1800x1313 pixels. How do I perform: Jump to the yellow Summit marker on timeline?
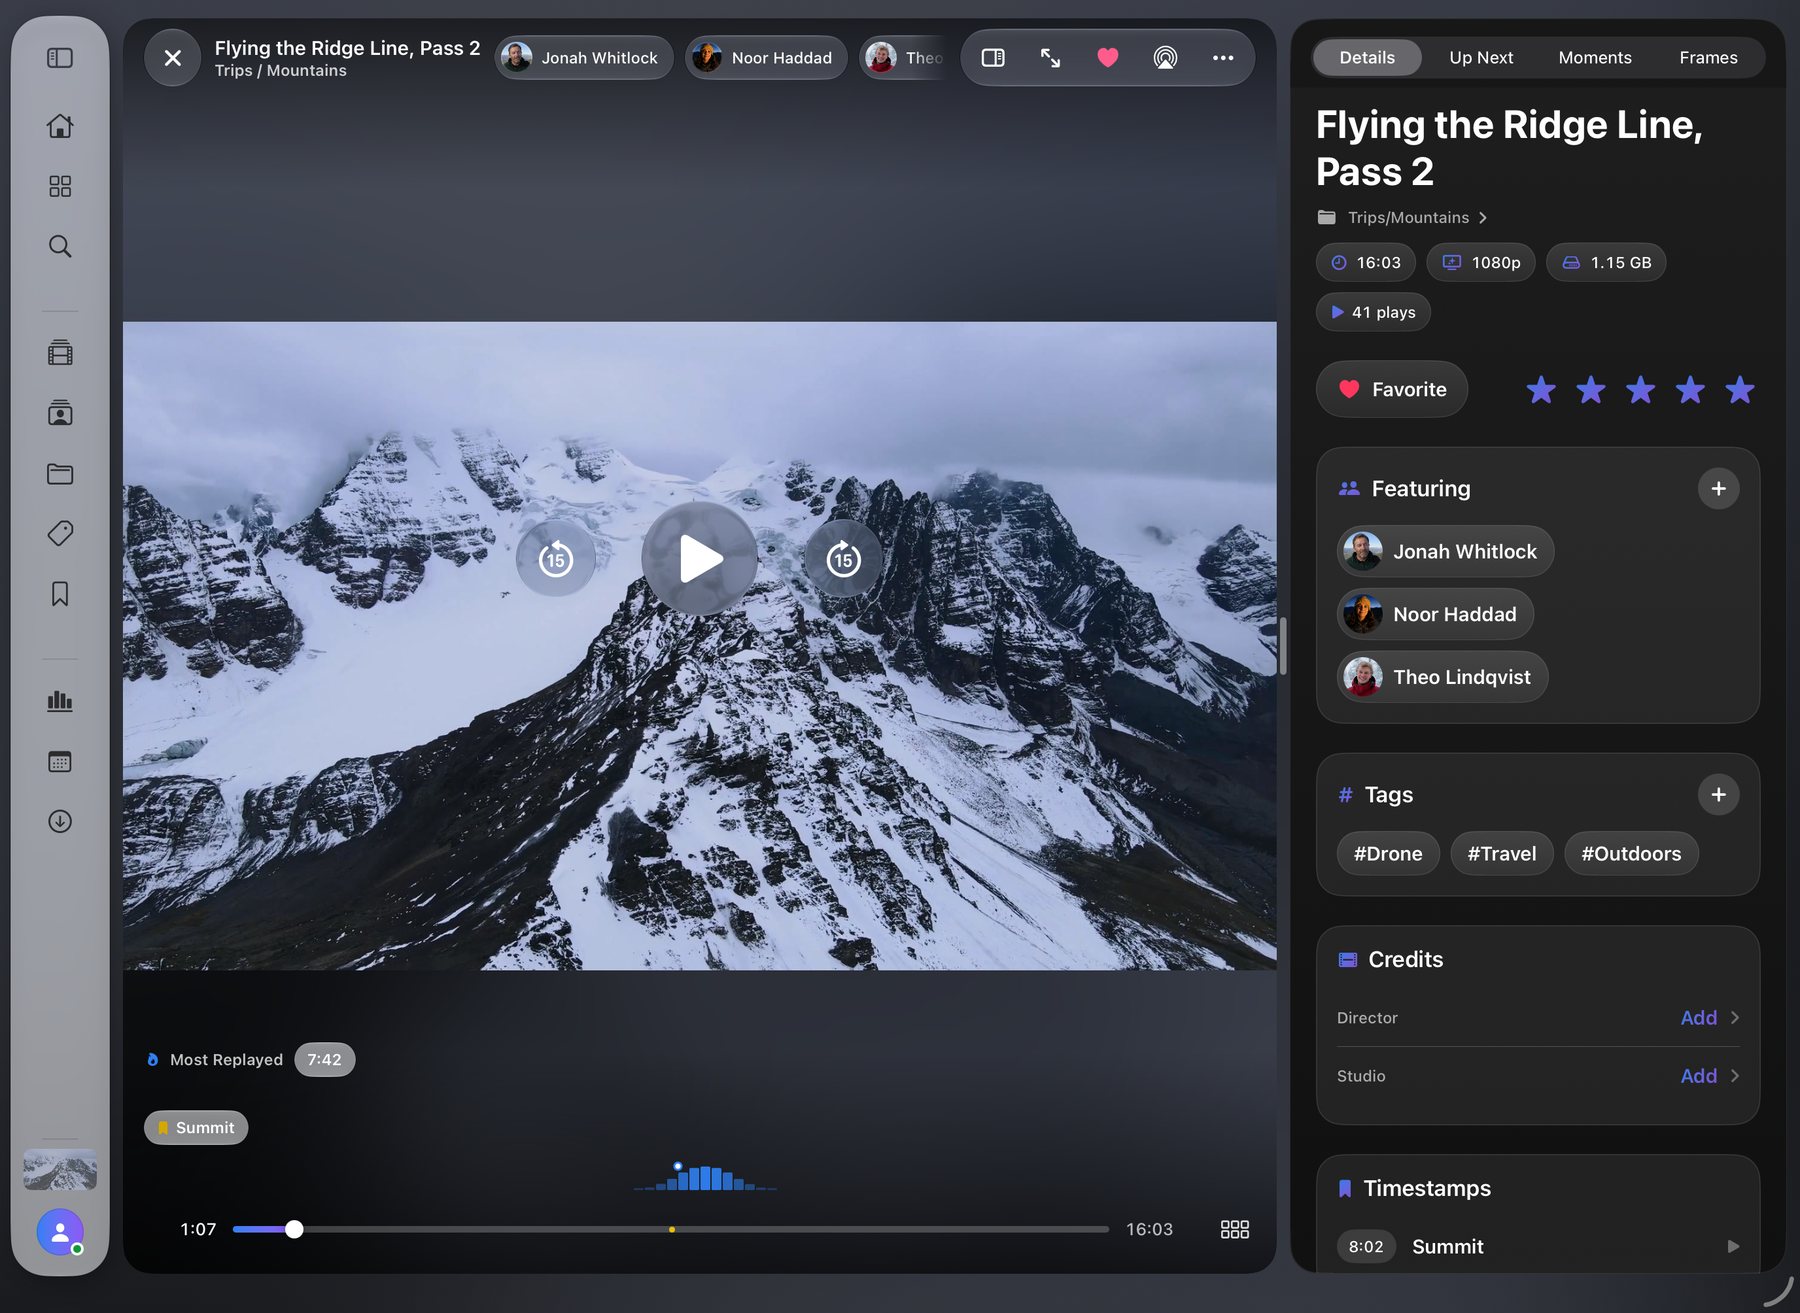pos(672,1229)
